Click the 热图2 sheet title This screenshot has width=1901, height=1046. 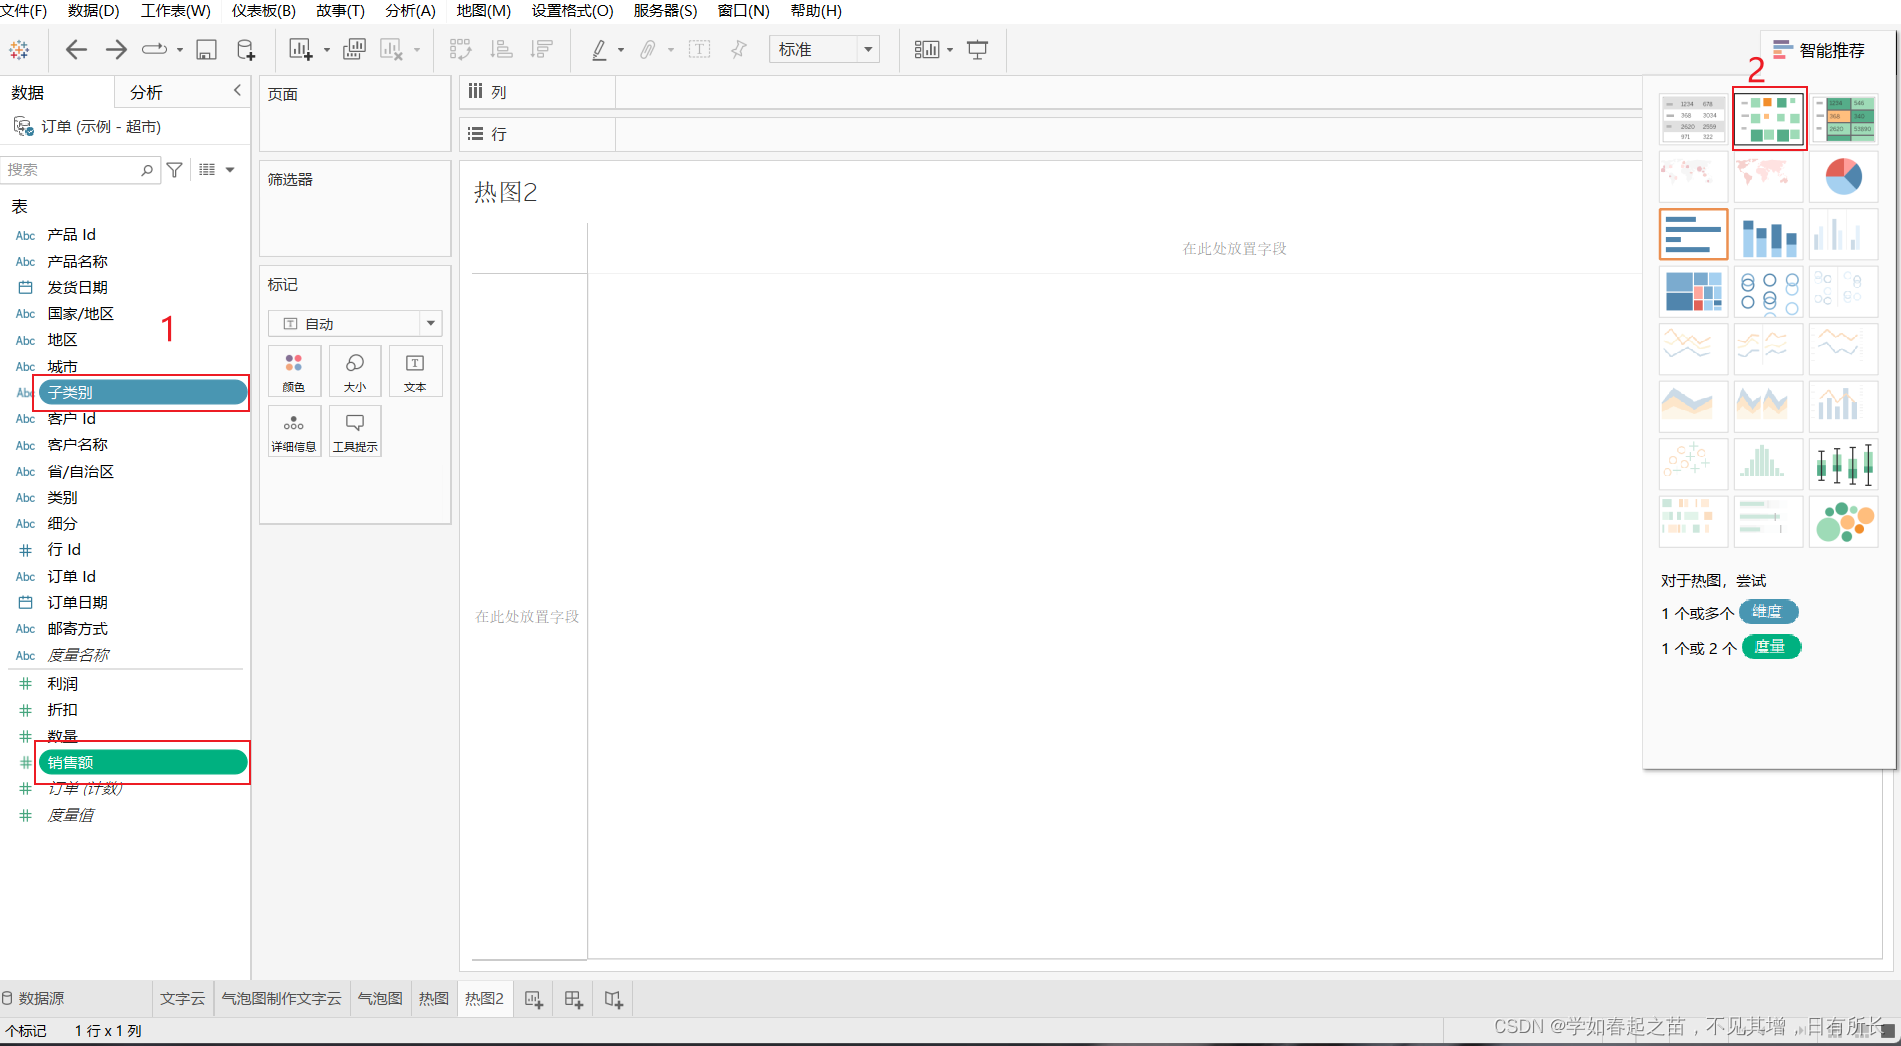click(x=506, y=192)
